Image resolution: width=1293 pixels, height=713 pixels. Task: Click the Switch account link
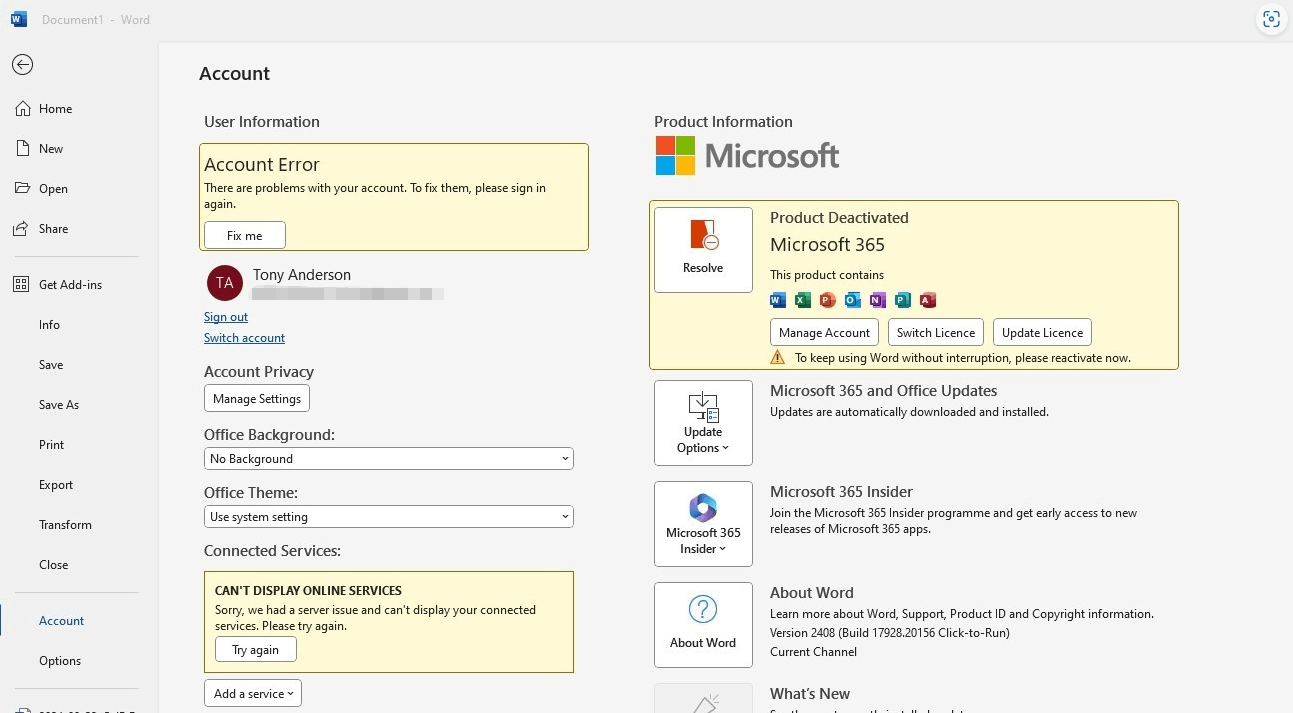(244, 338)
